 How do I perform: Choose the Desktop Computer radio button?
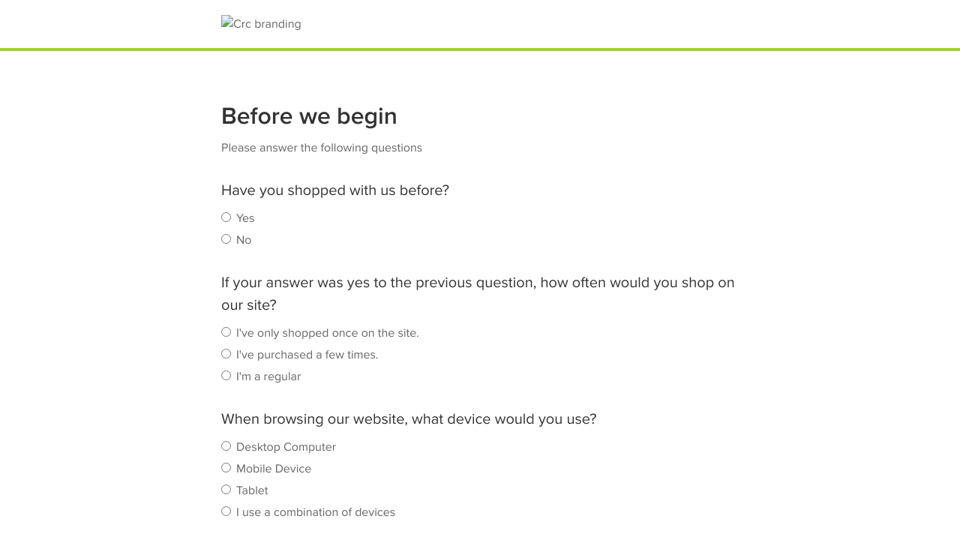[226, 446]
